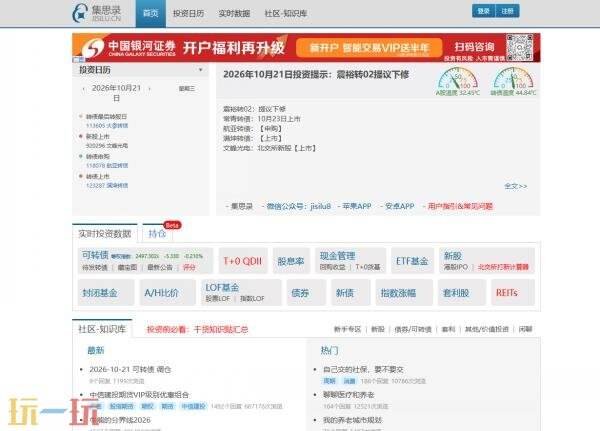
Task: Select the 社区-知识库 section tab
Action: pos(102,329)
